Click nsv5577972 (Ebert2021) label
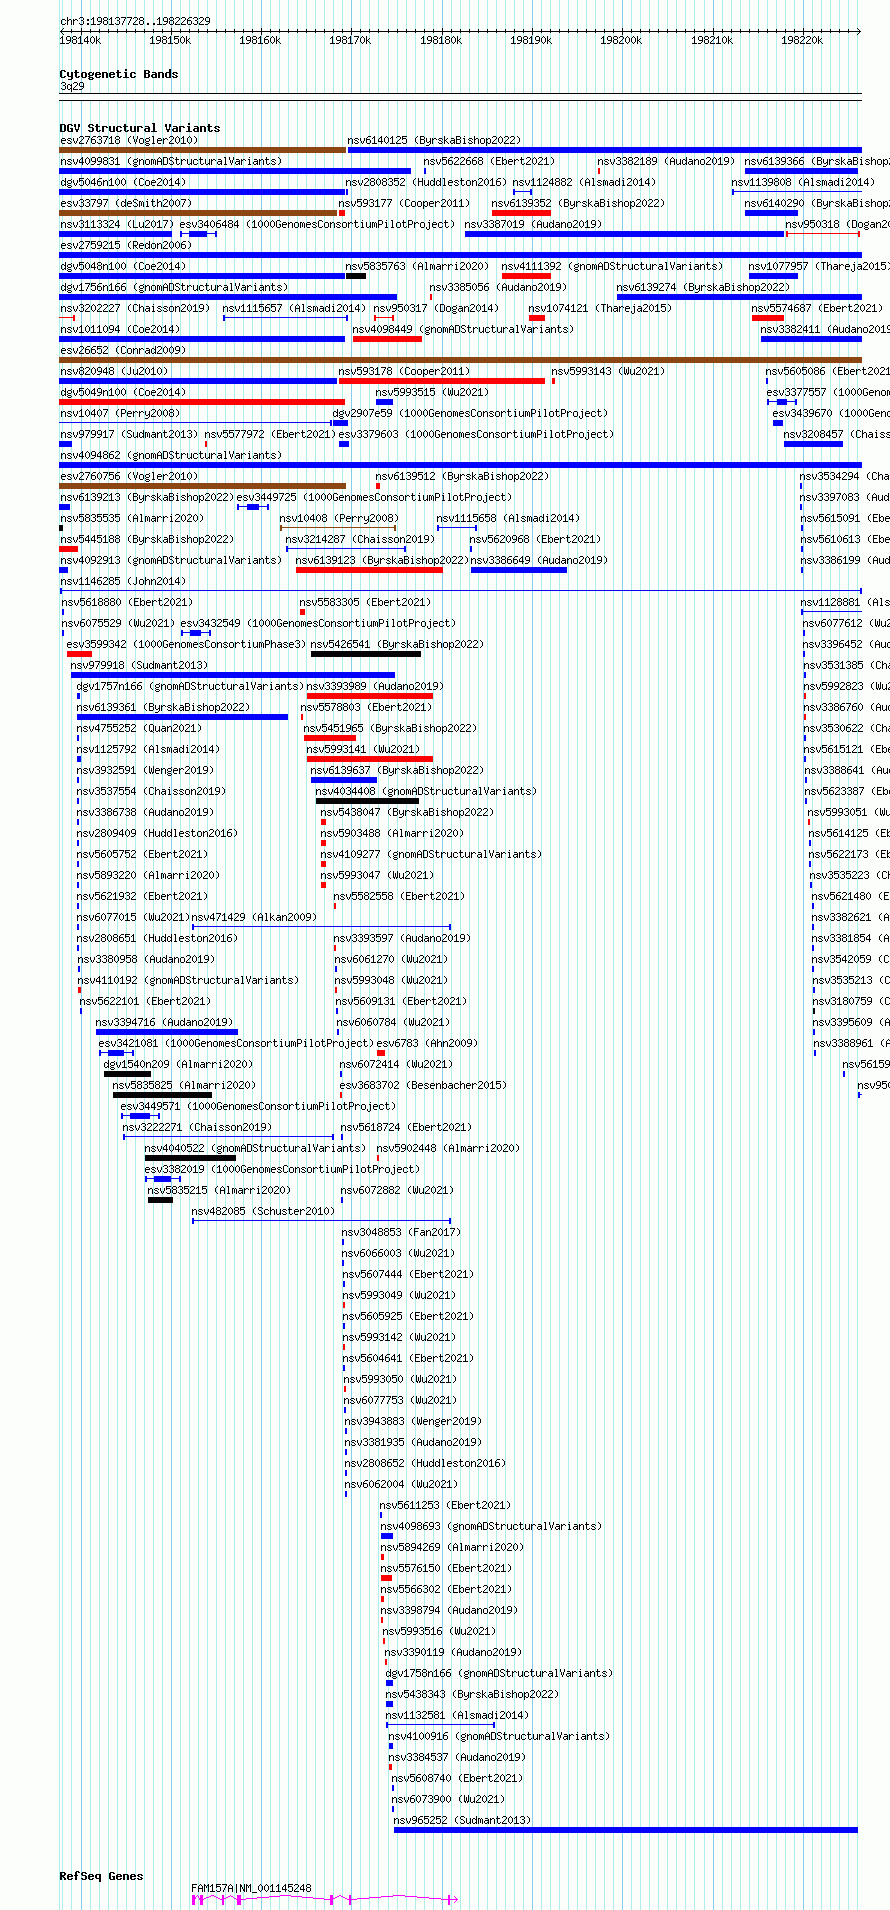 tap(270, 434)
